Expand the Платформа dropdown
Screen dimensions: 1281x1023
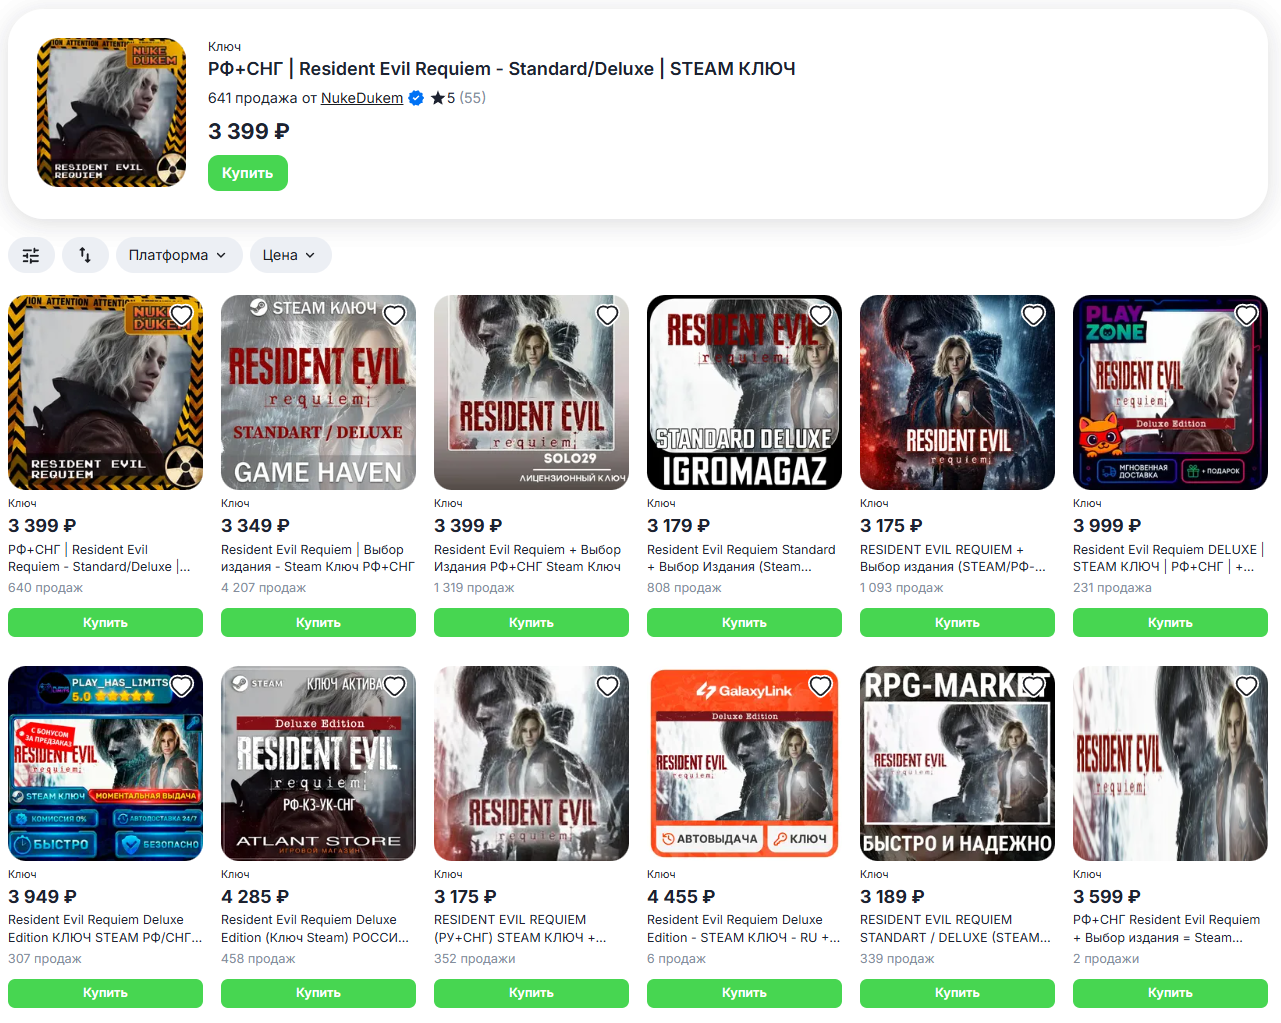pos(178,255)
